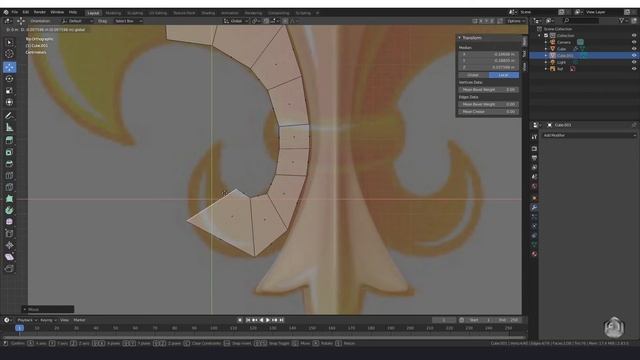The image size is (640, 360).
Task: Select the Smooth tool
Action: (9, 222)
